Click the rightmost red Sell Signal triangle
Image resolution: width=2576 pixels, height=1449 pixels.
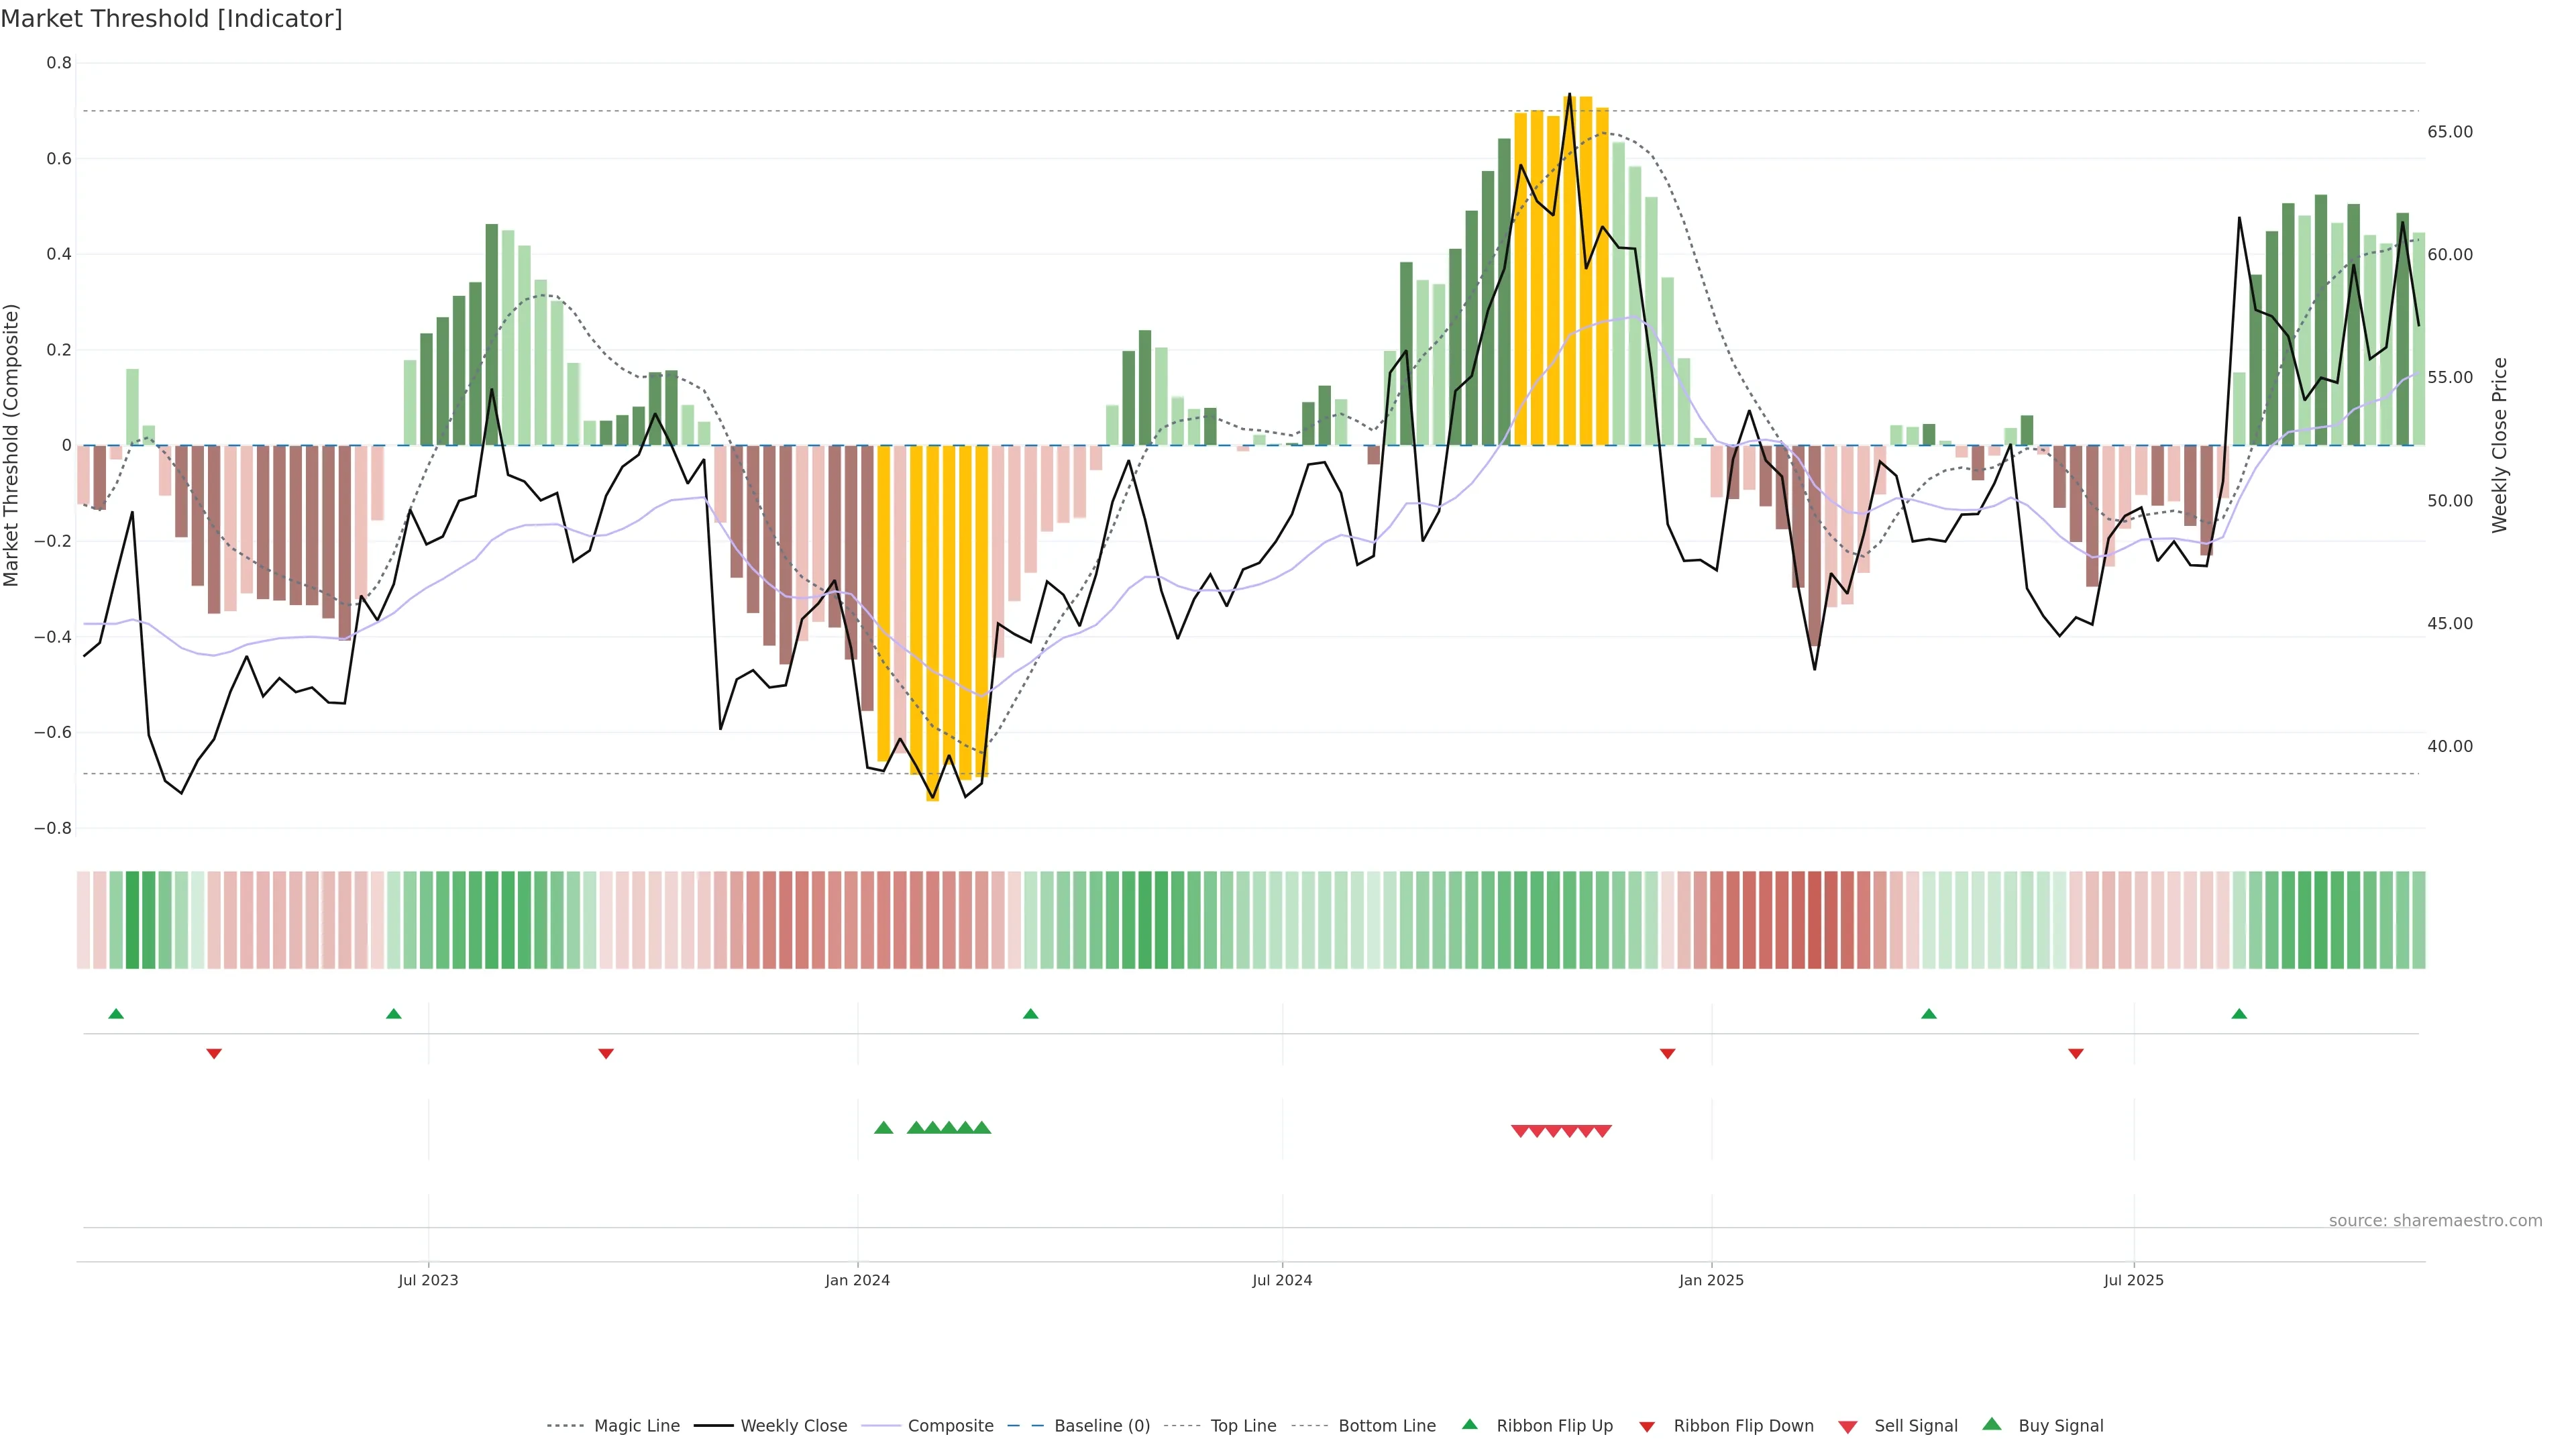pyautogui.click(x=1602, y=1131)
